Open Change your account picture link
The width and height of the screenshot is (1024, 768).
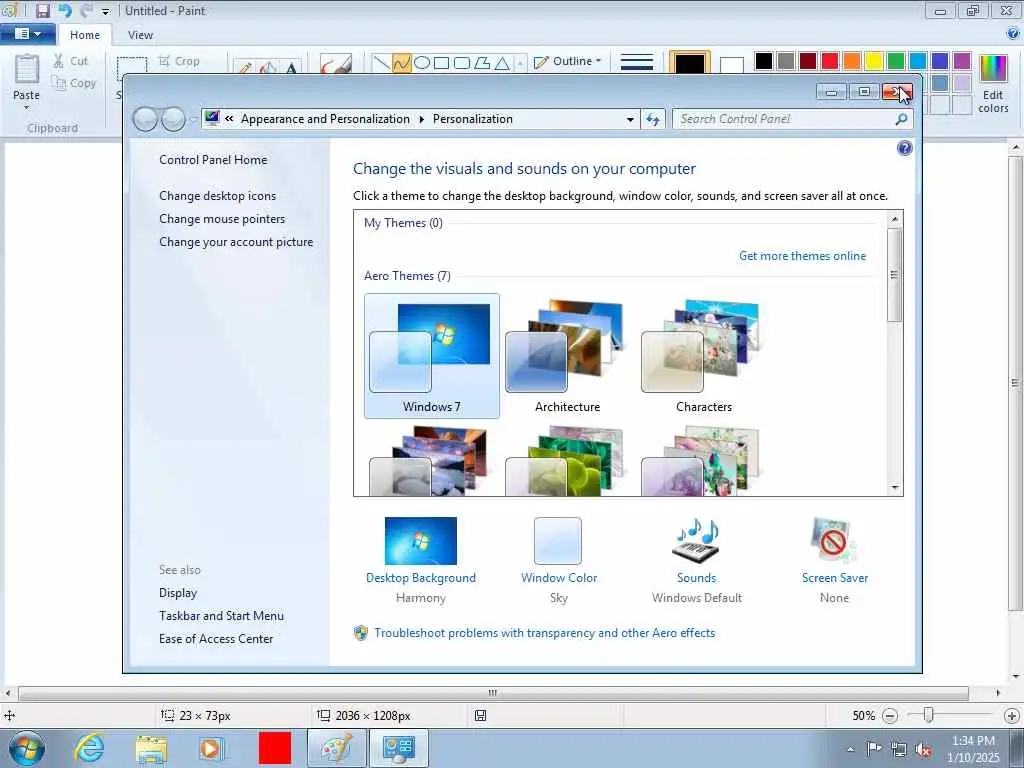point(236,242)
